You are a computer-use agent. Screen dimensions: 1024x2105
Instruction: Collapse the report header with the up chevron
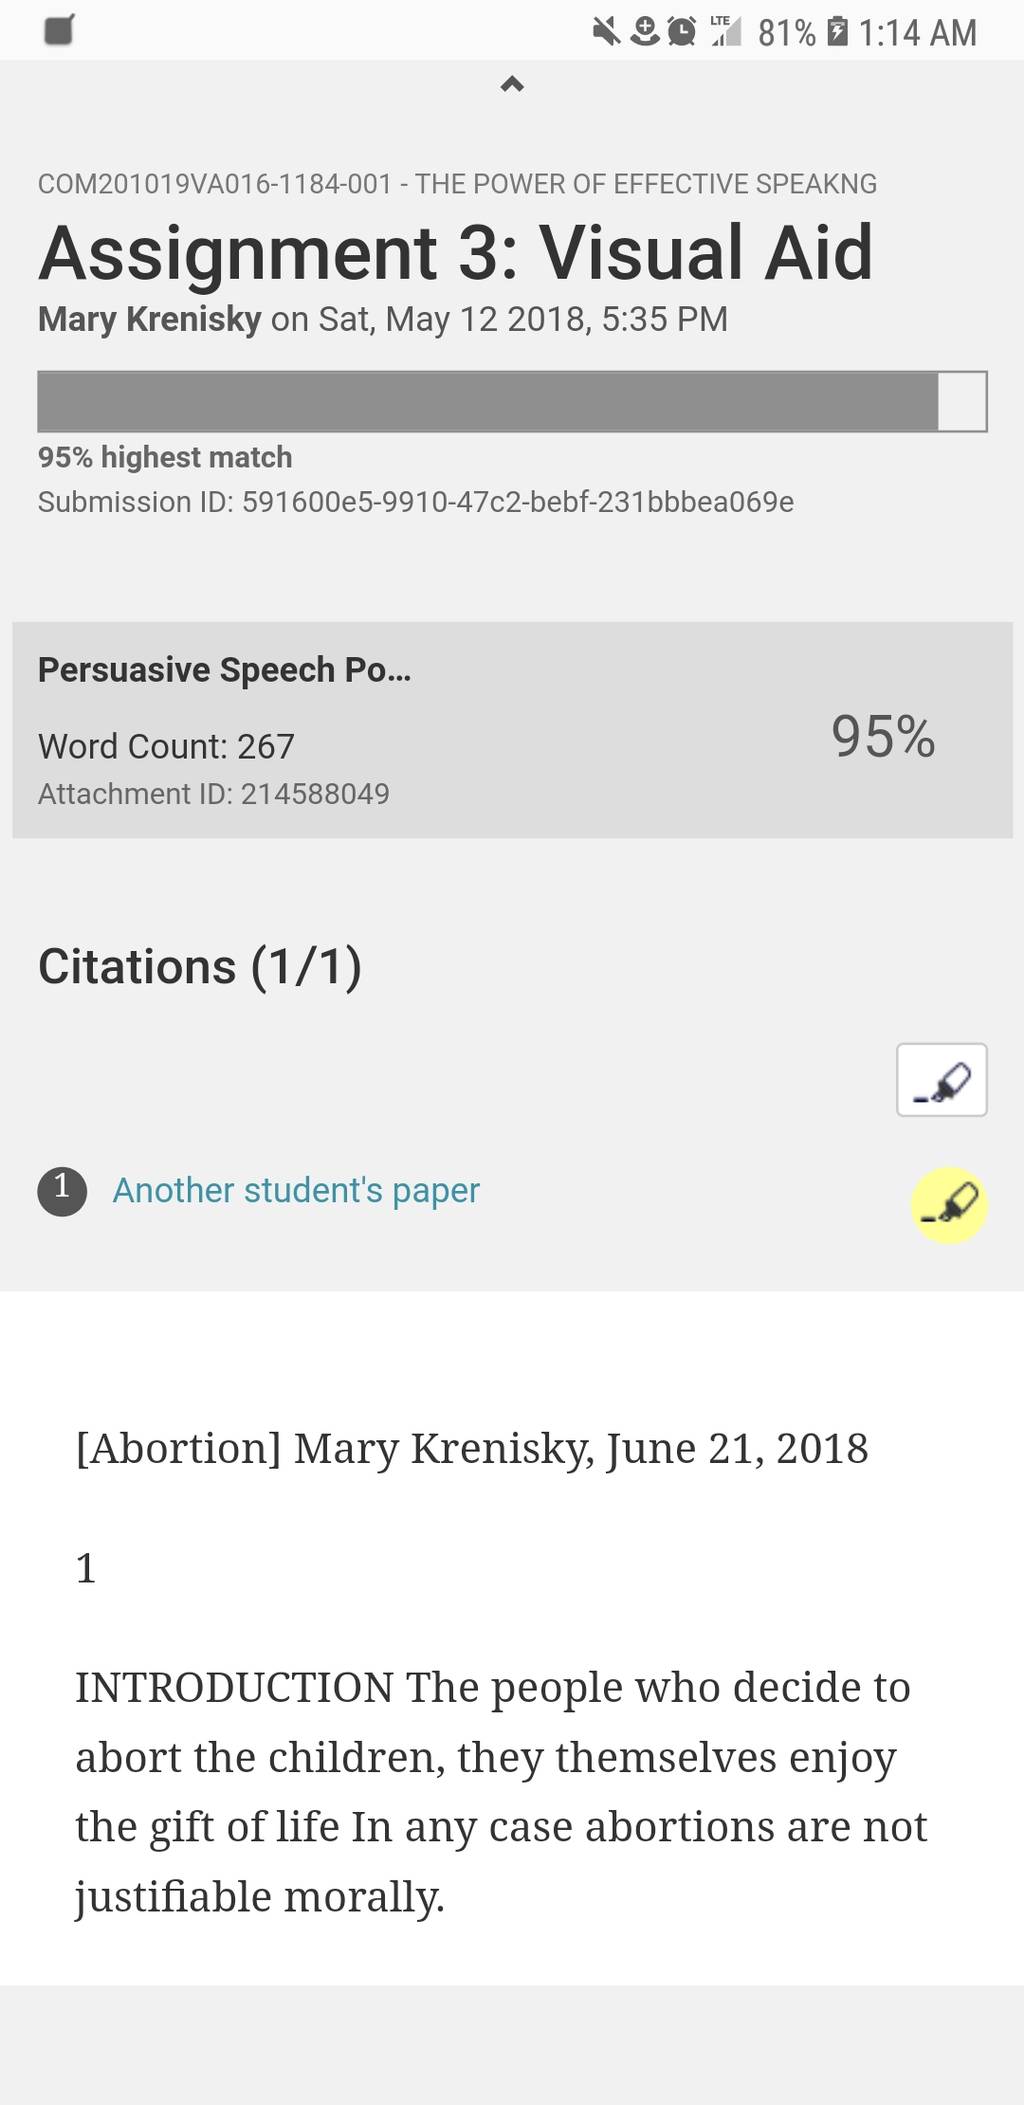512,85
